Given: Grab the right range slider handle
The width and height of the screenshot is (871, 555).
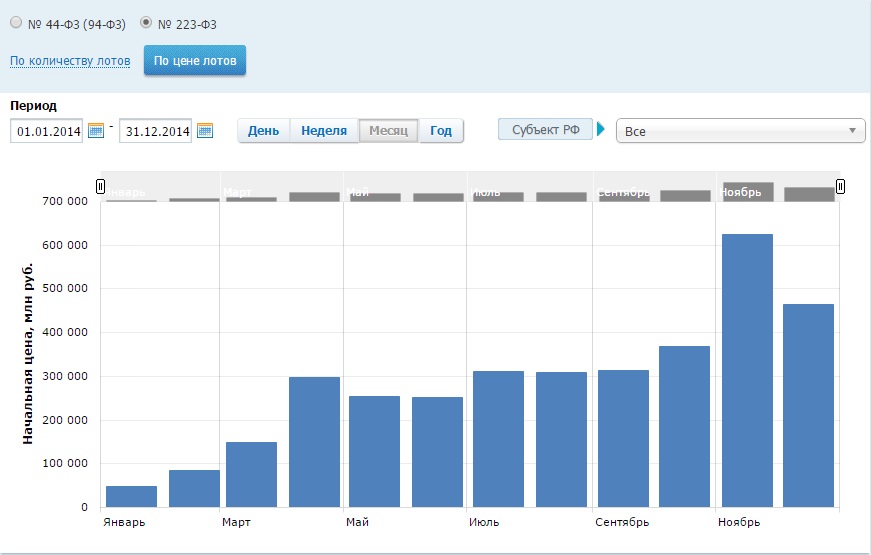Looking at the screenshot, I should (x=840, y=186).
